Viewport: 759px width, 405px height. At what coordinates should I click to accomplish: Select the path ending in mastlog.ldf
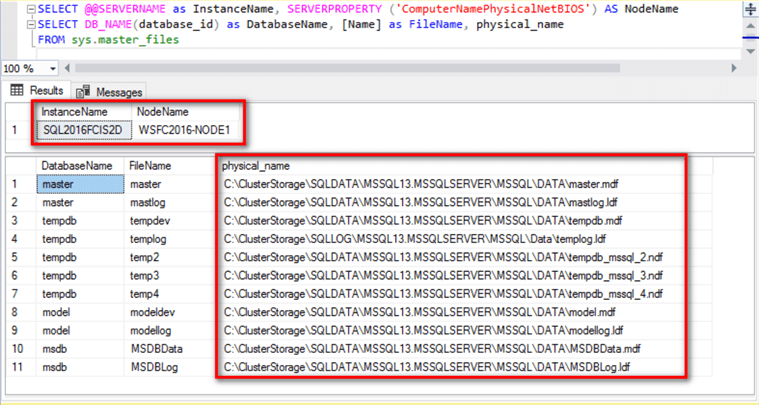(x=421, y=203)
